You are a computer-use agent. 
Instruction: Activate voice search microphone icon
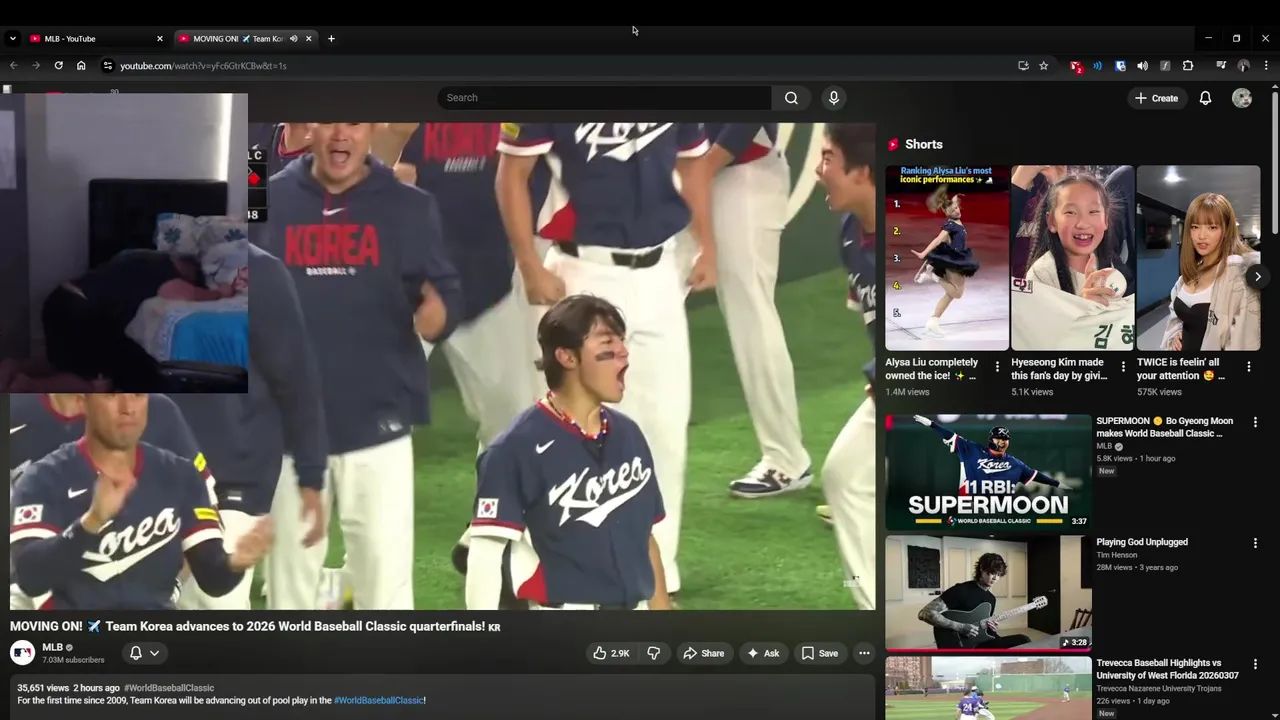[834, 98]
